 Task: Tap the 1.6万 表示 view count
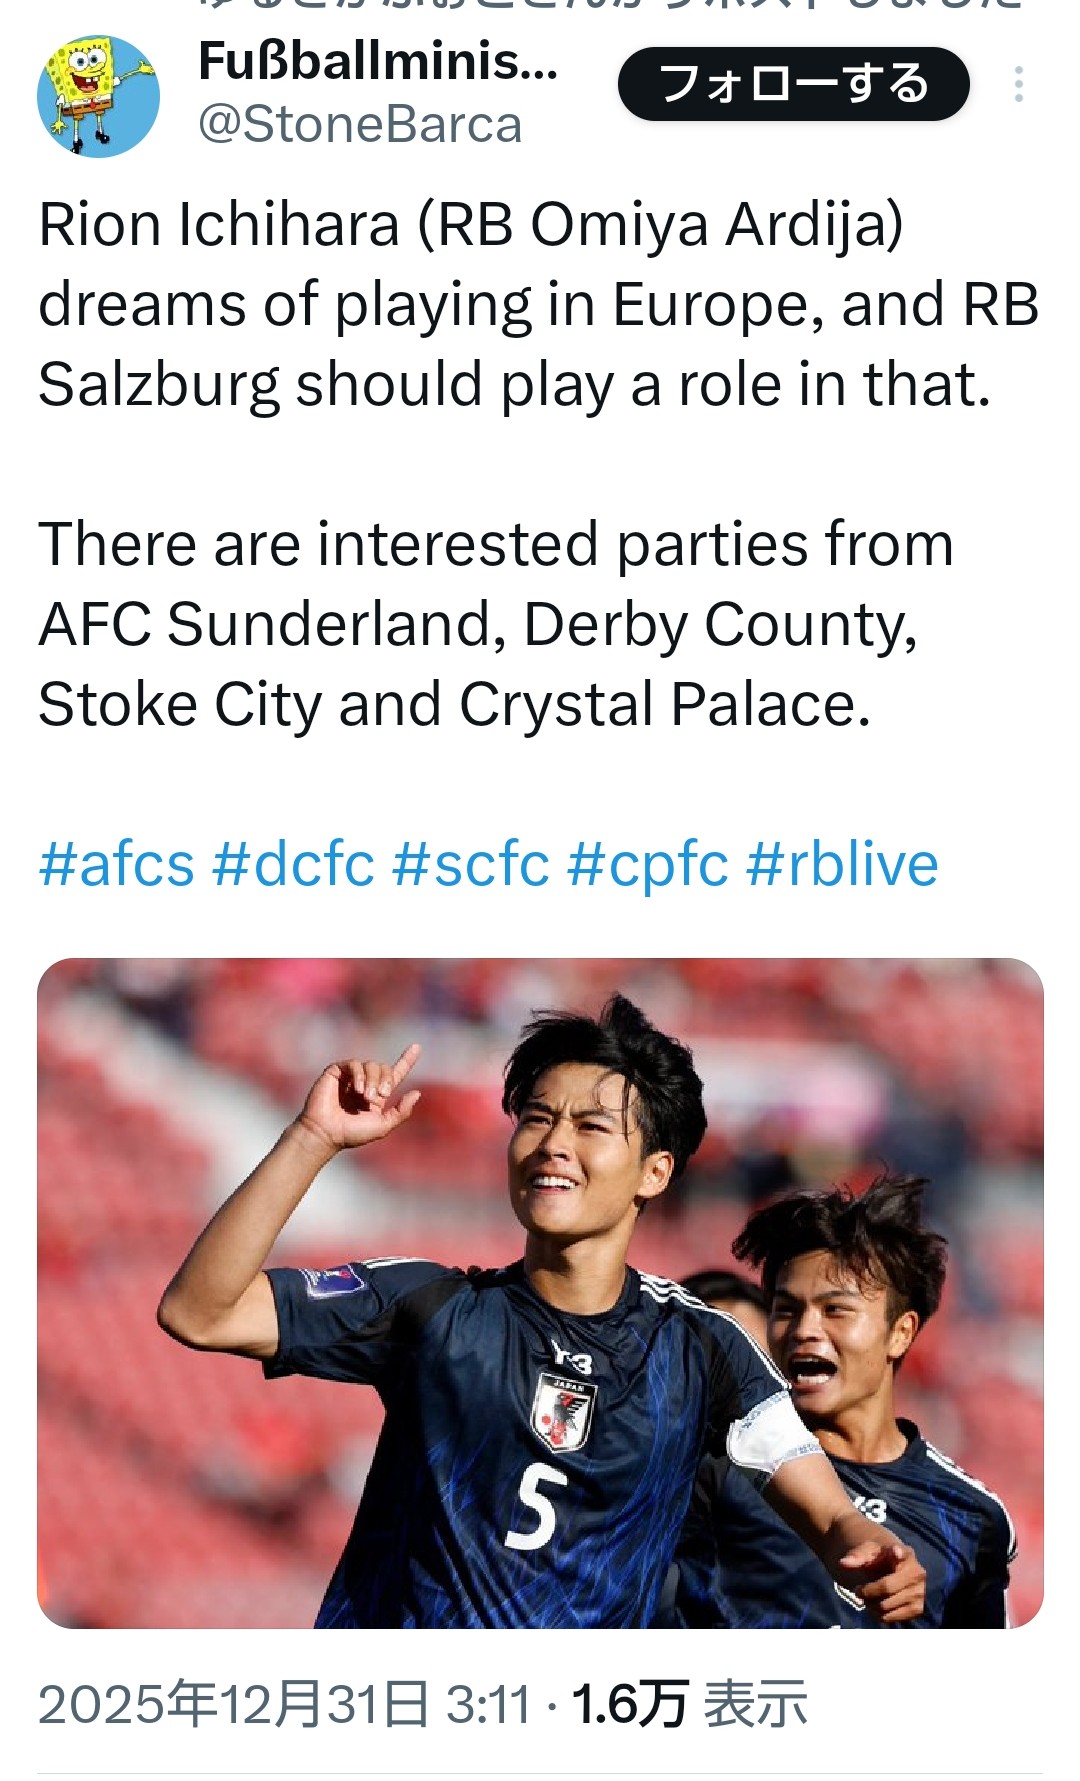click(689, 1704)
